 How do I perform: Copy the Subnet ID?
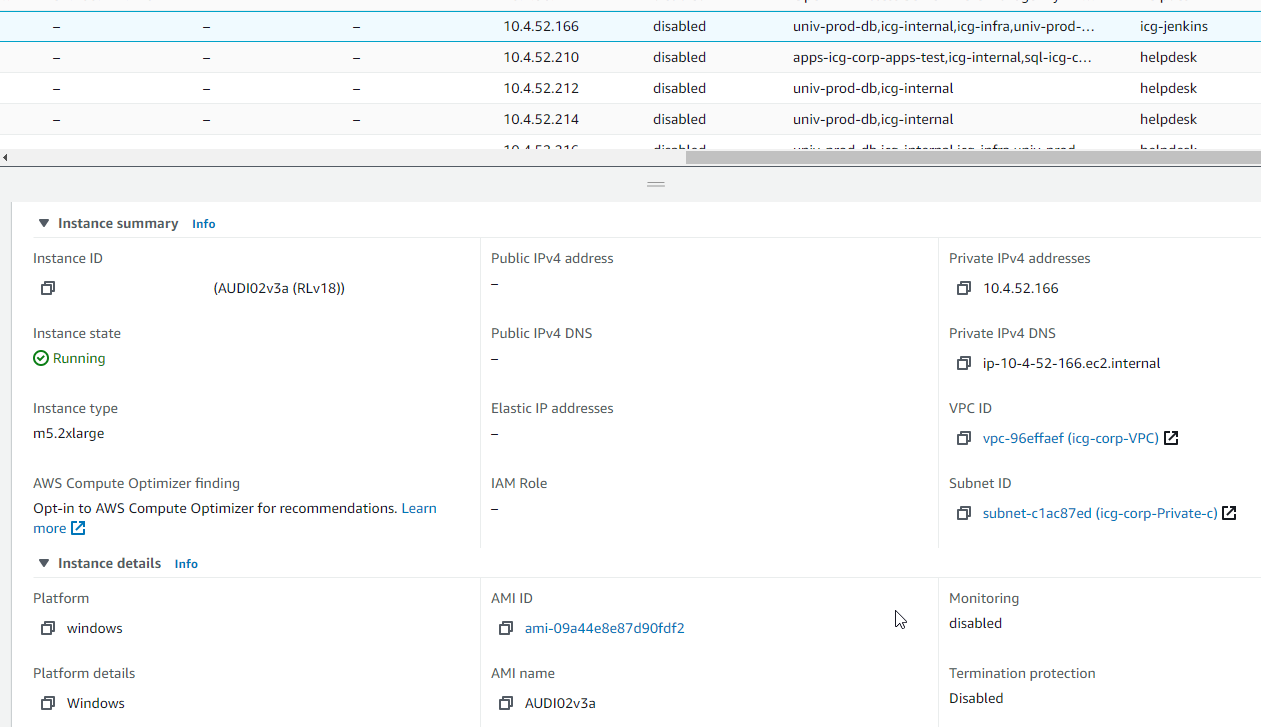[964, 513]
